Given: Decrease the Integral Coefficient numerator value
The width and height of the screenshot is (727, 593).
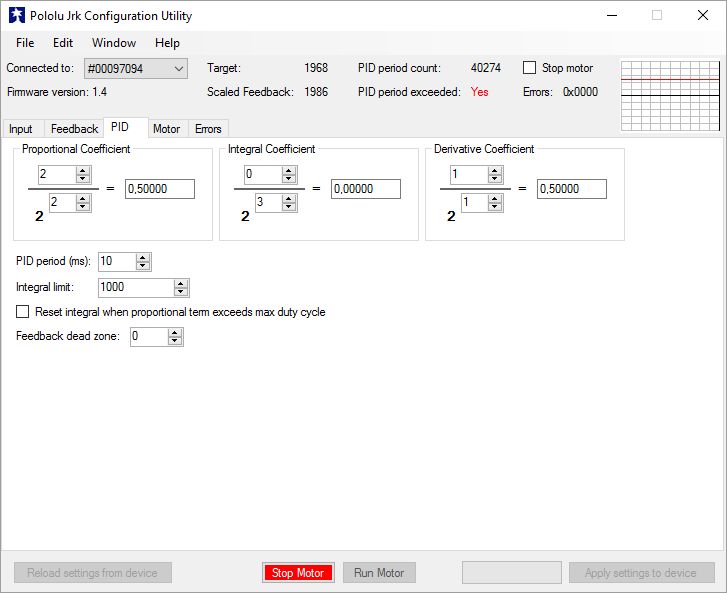Looking at the screenshot, I should point(289,179).
